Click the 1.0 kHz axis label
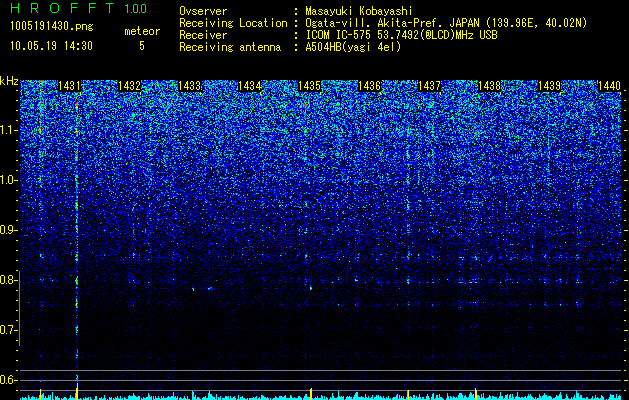This screenshot has width=629, height=400. click(8, 180)
